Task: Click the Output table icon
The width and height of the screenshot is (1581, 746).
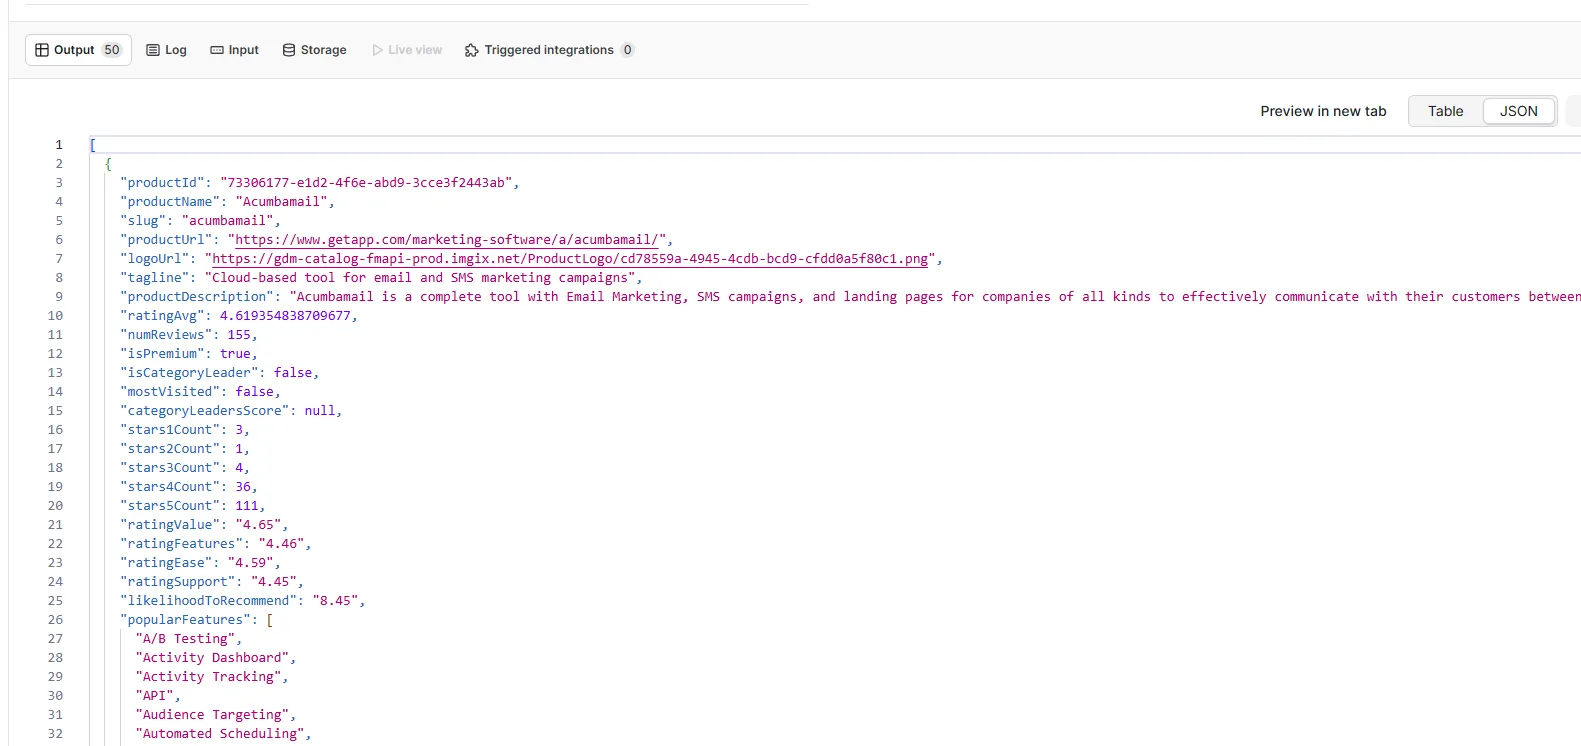Action: pos(42,50)
